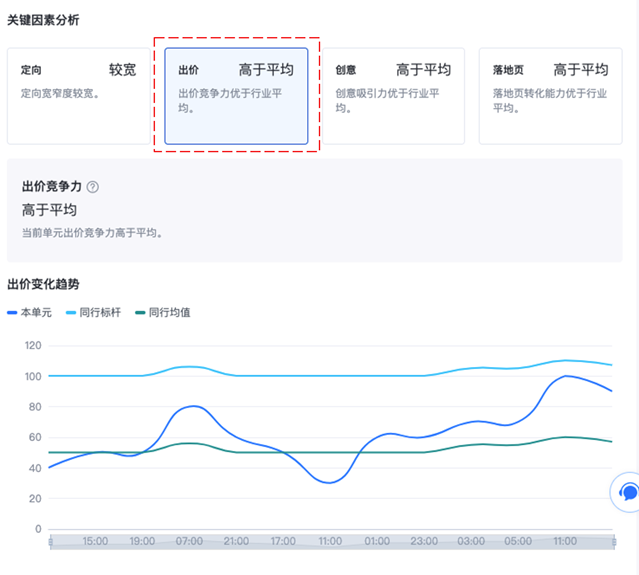Click the 本单元 legend color marker
The image size is (639, 575).
[12, 313]
